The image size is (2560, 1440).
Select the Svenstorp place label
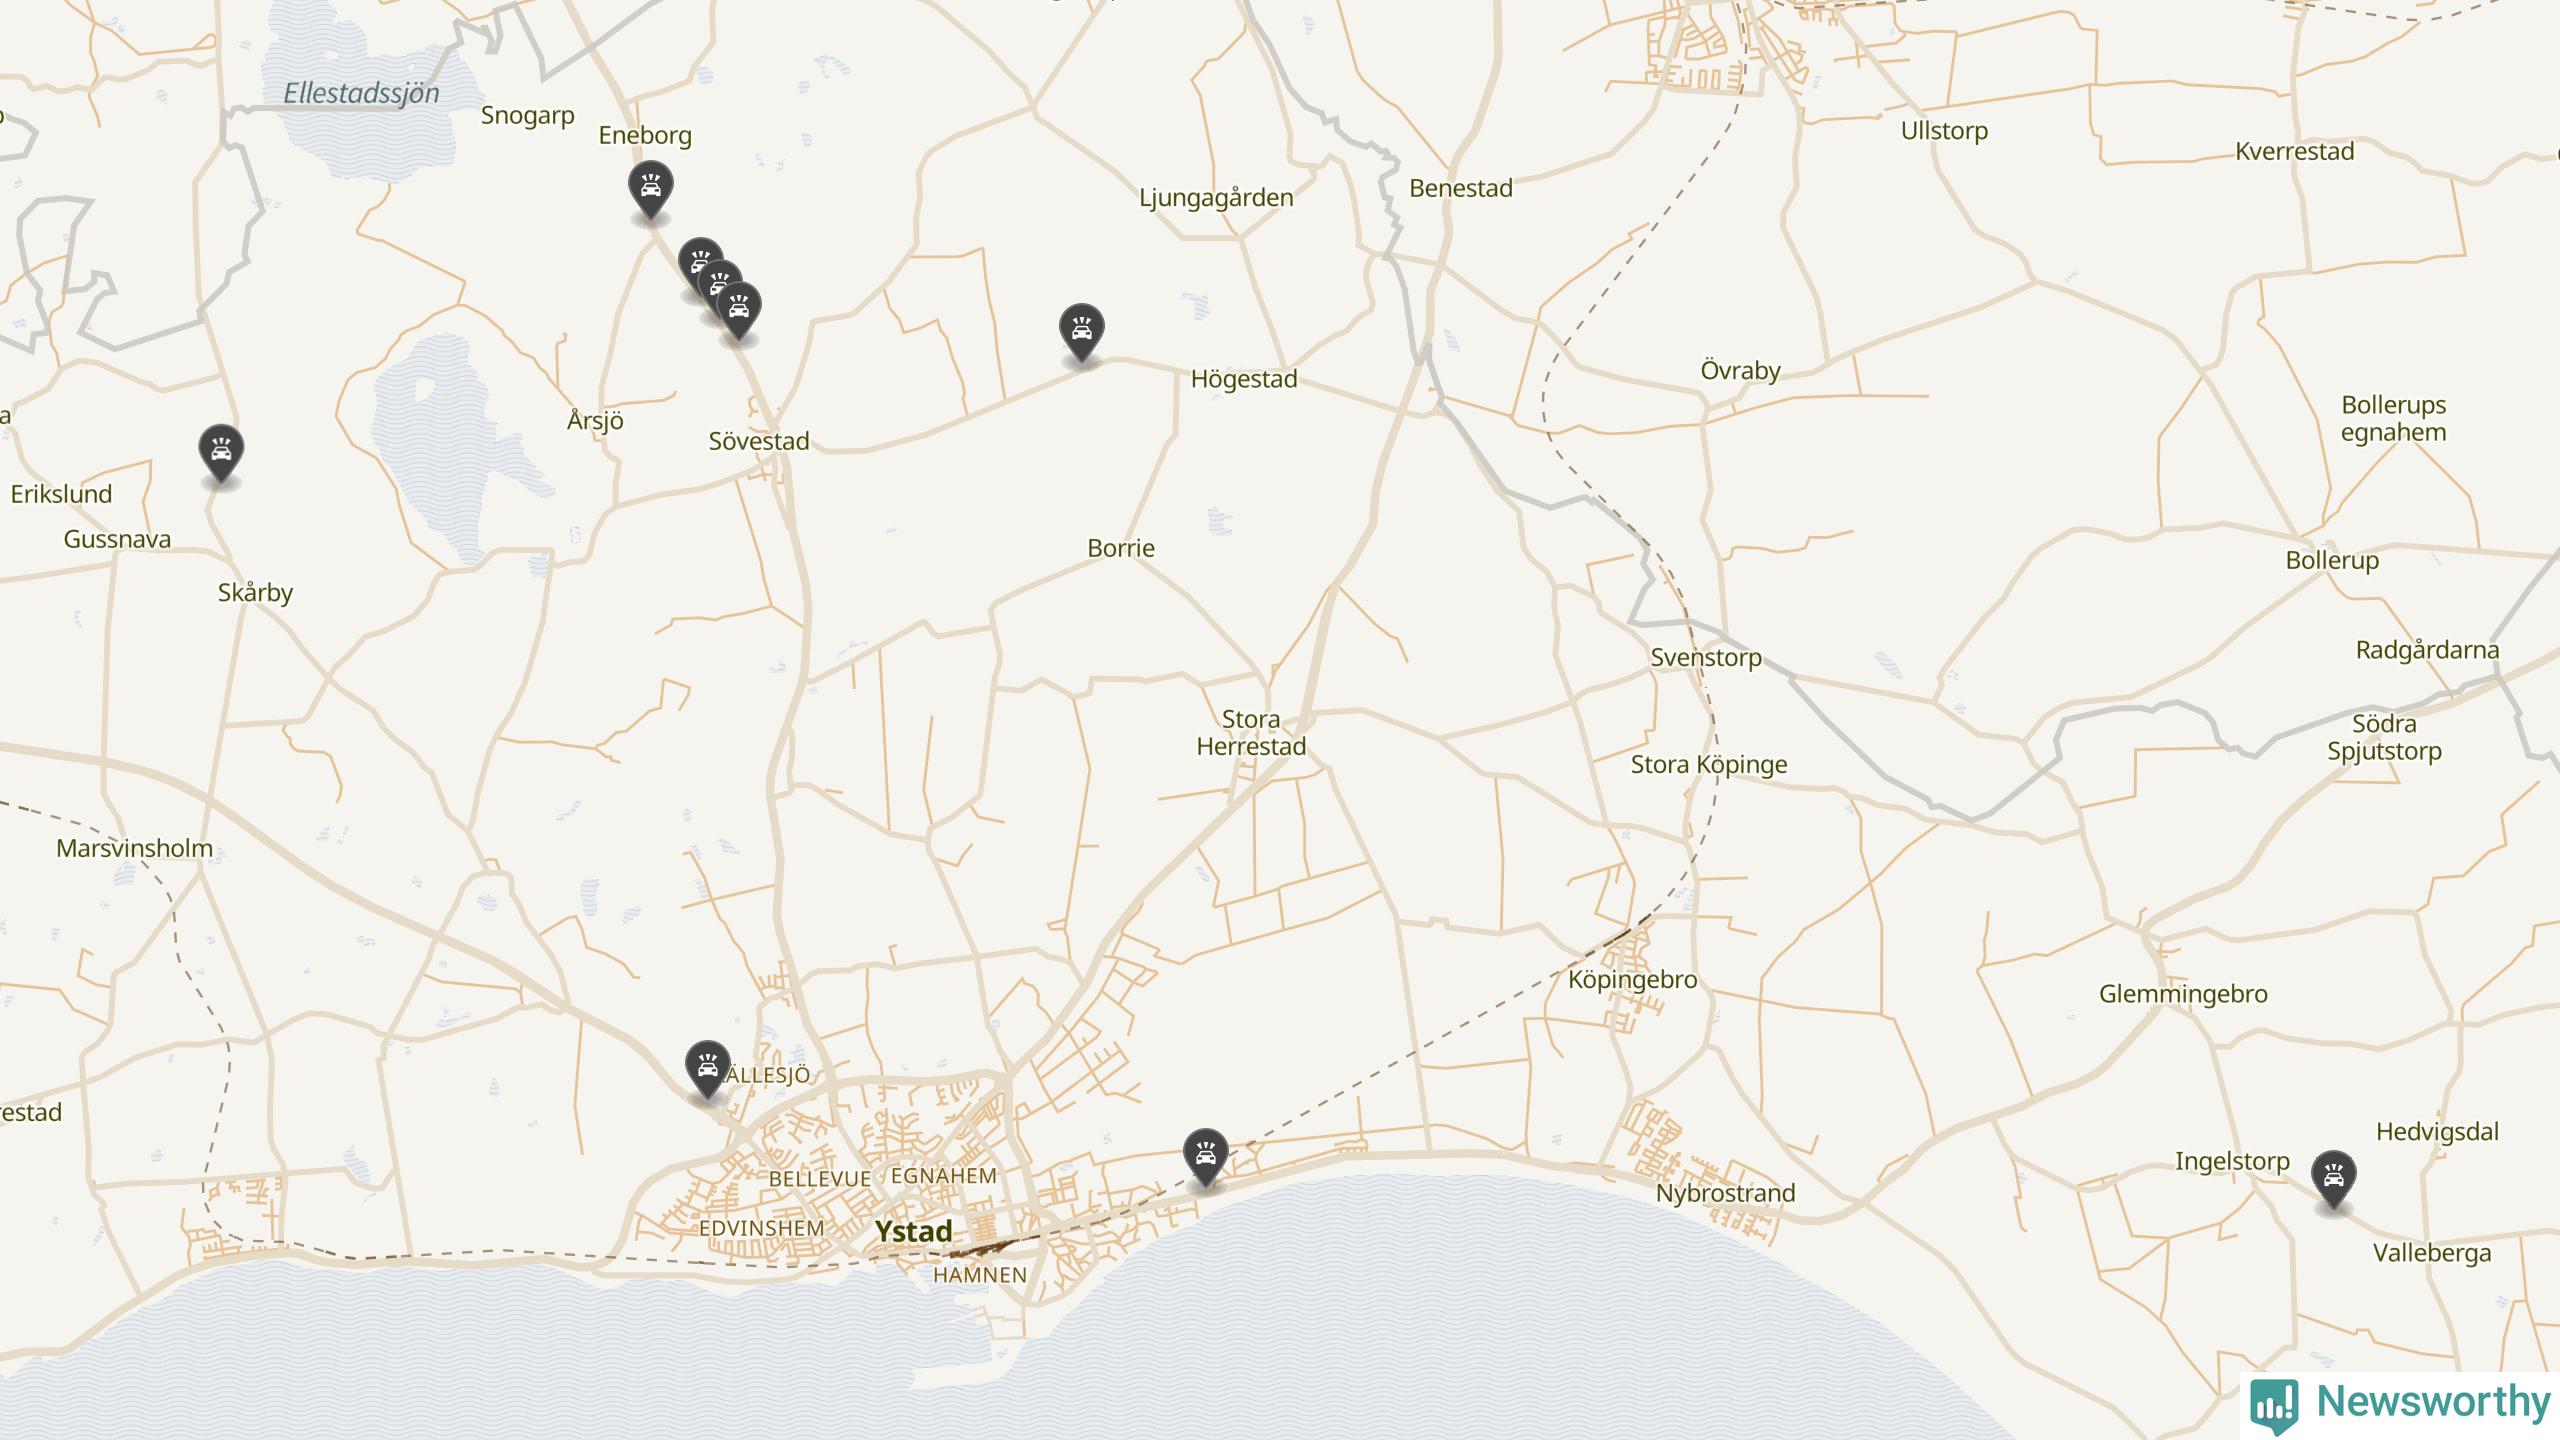[1706, 658]
